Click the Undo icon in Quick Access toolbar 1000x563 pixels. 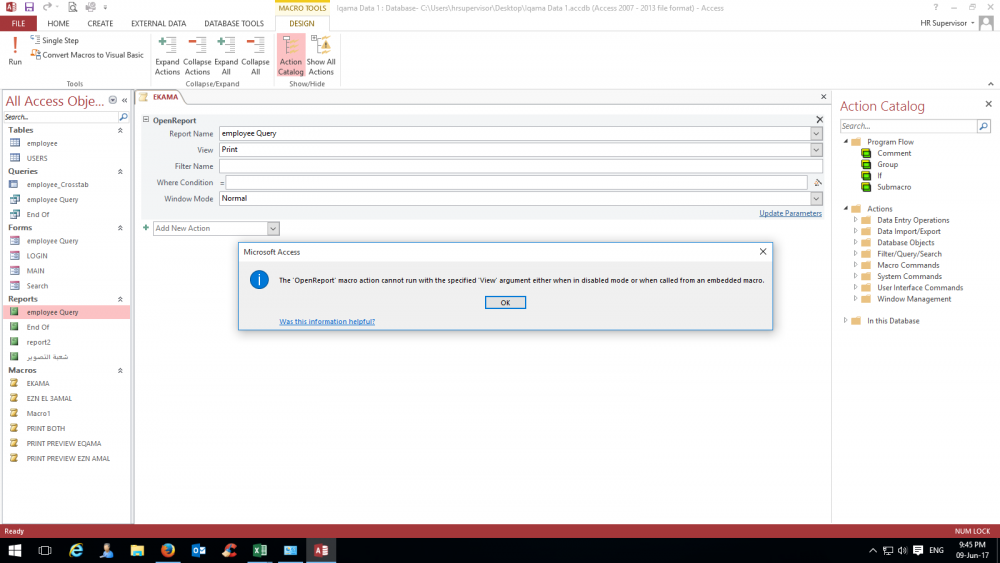point(47,7)
